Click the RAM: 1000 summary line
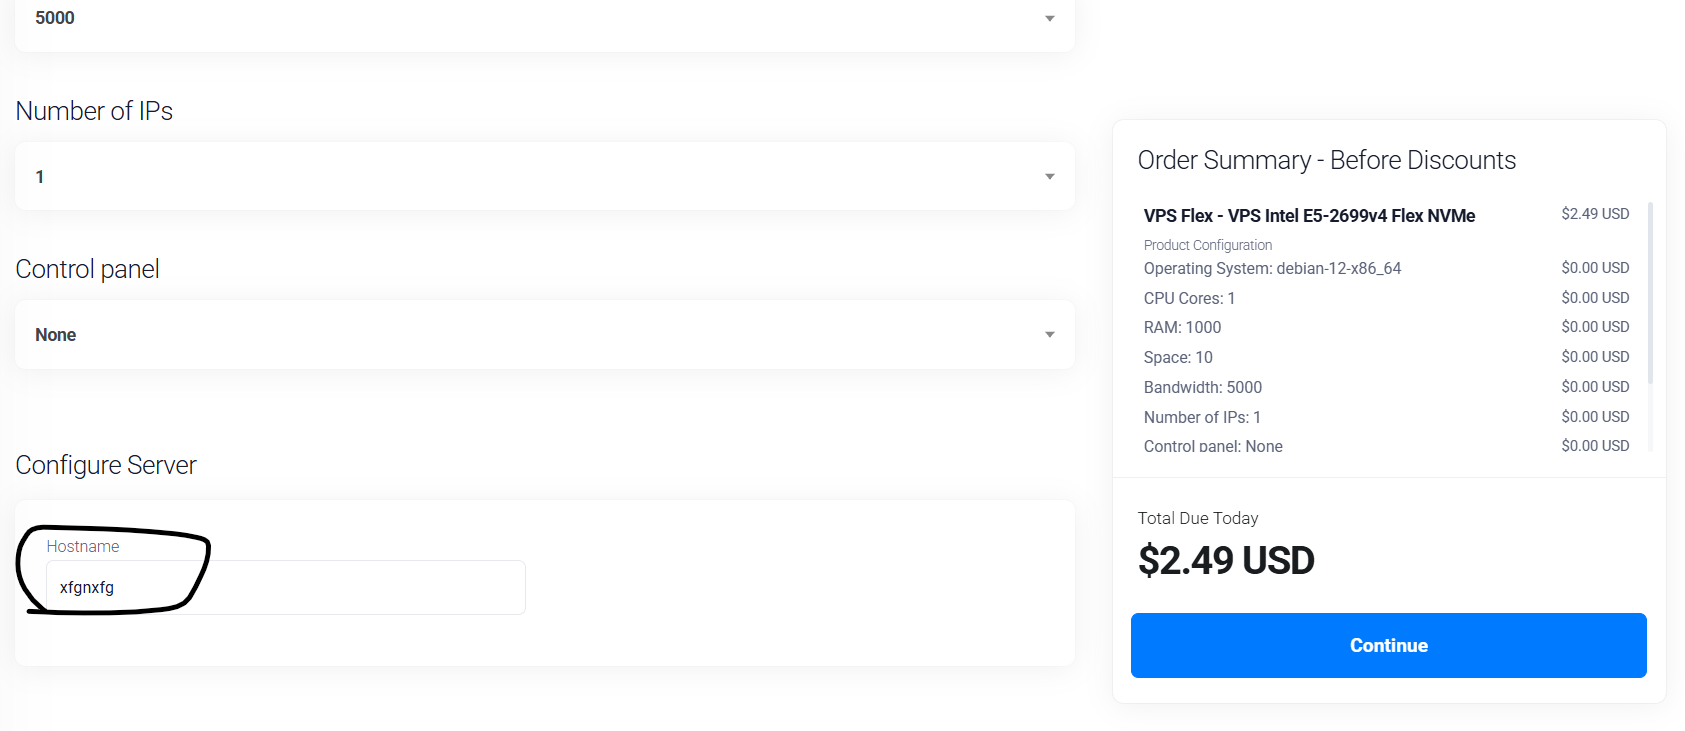 click(1182, 328)
